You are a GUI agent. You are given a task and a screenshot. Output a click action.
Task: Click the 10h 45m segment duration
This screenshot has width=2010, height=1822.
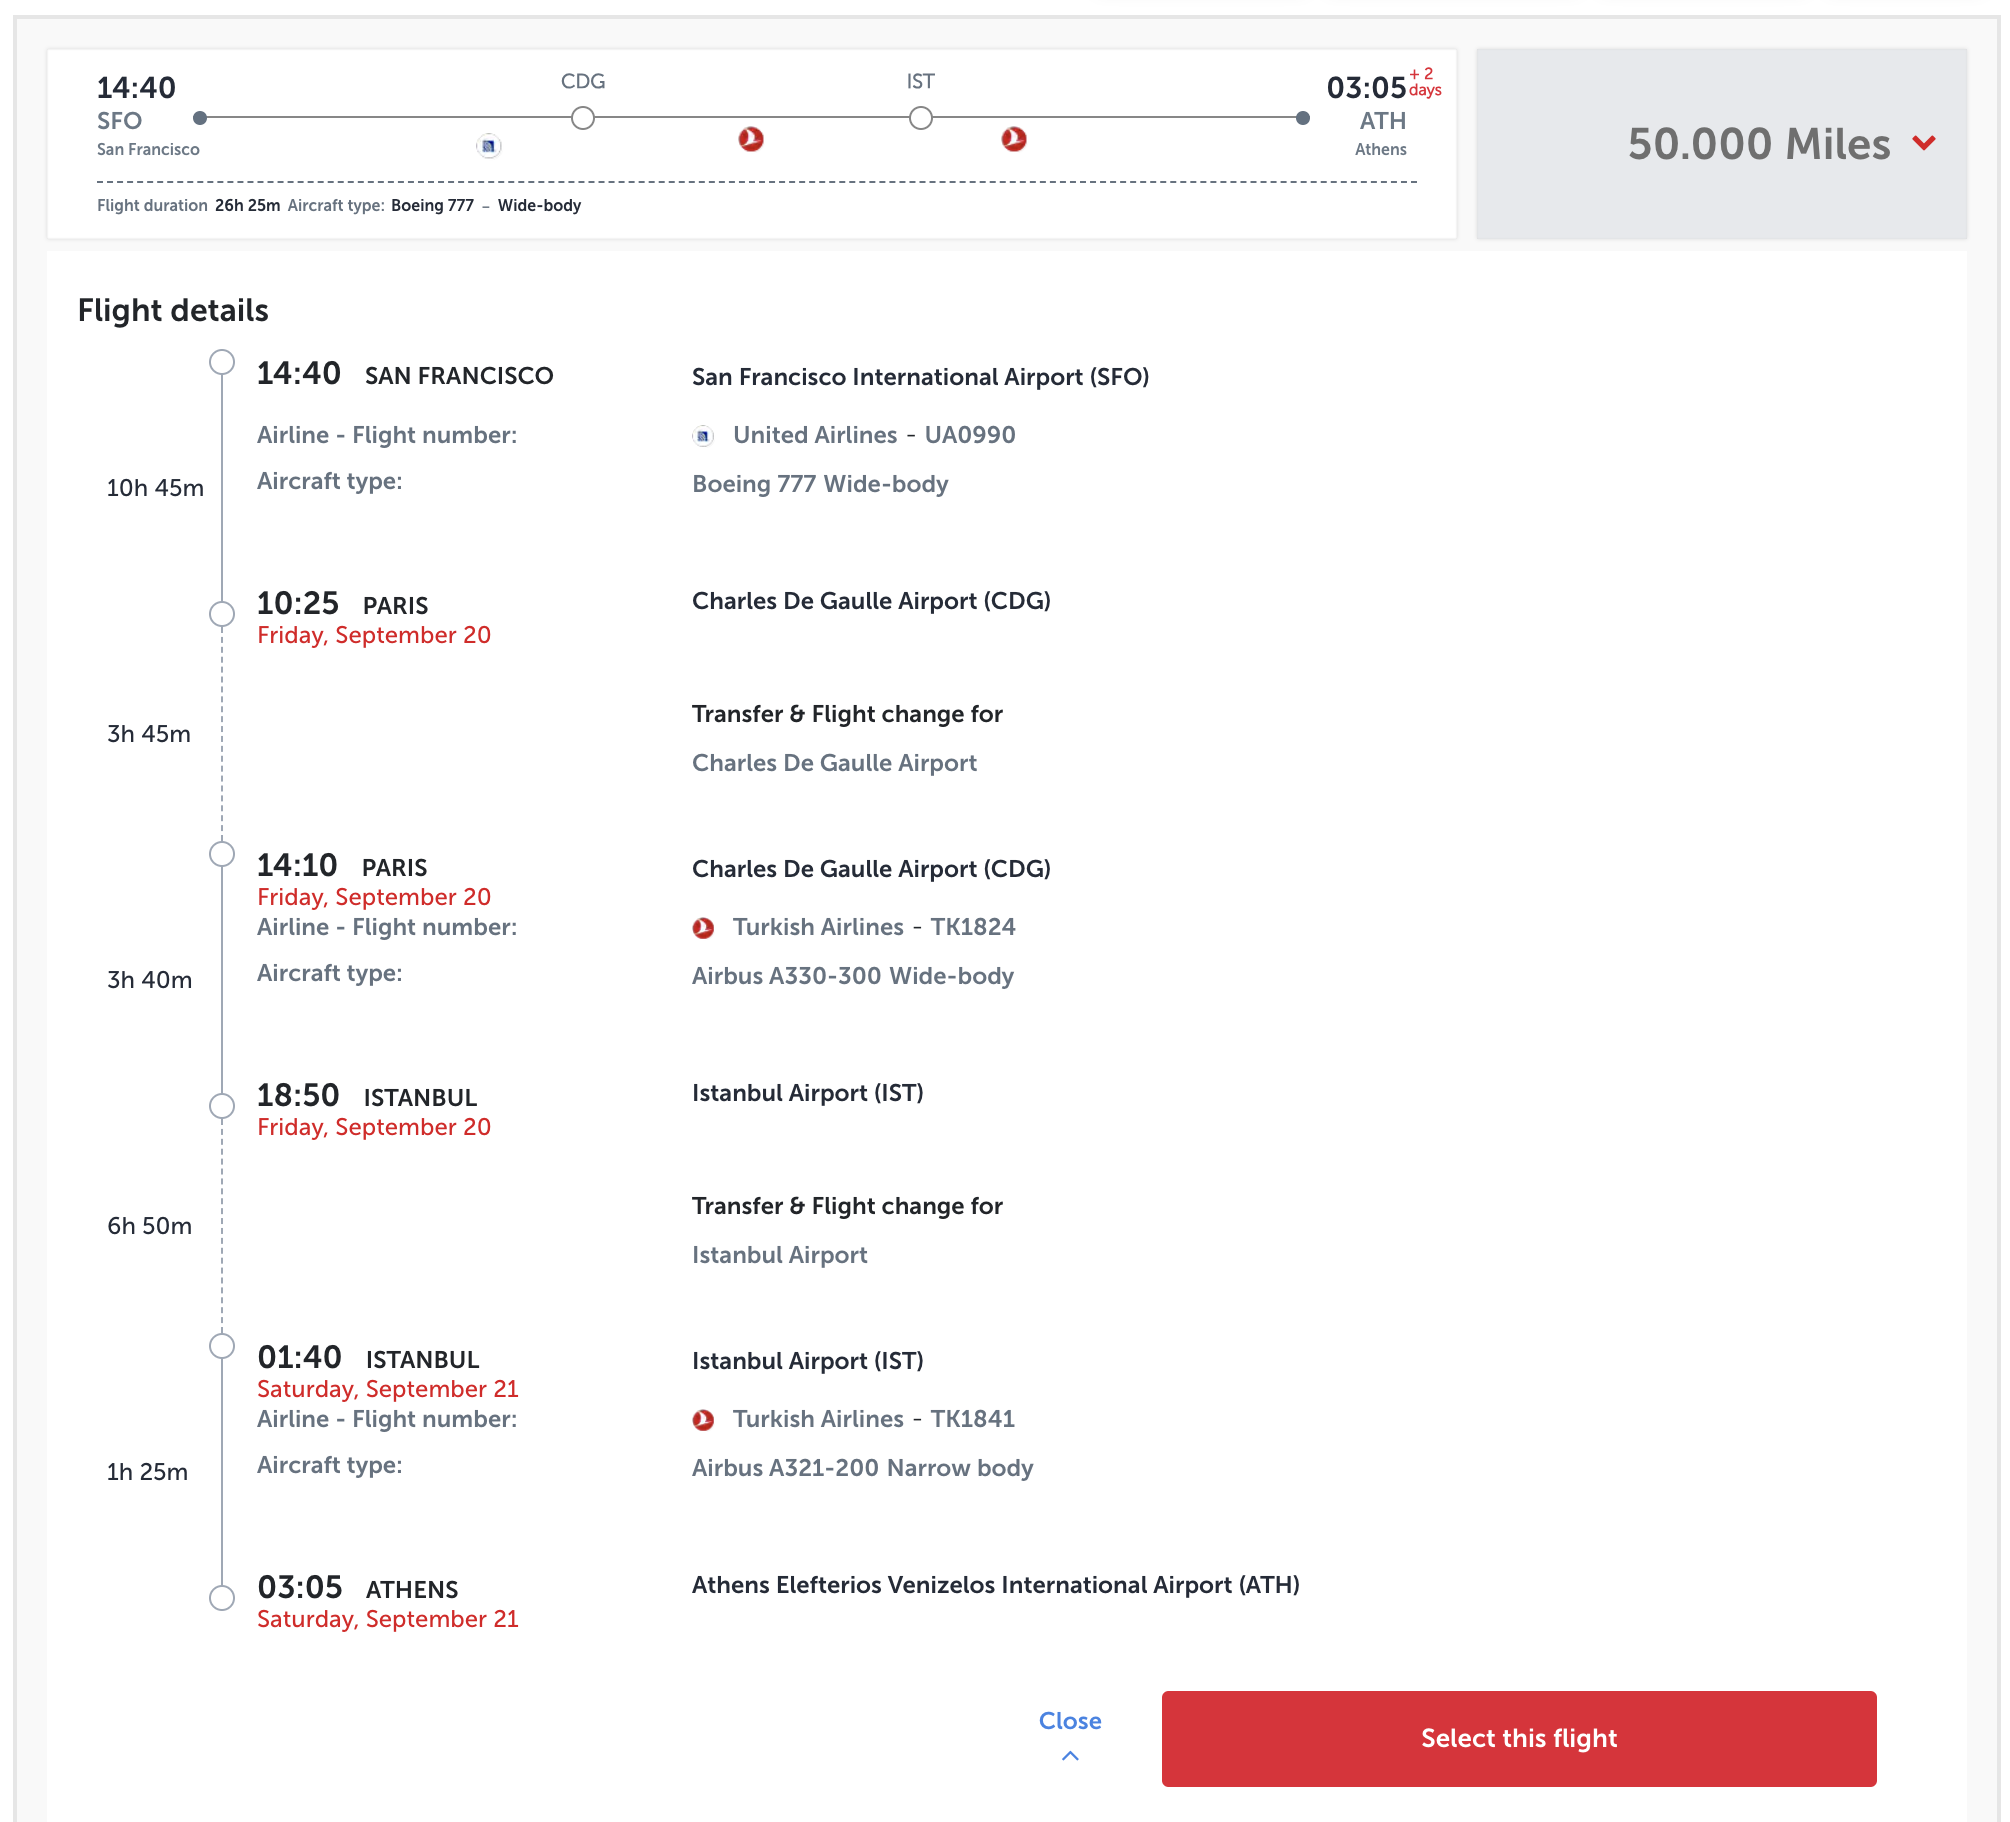(155, 488)
